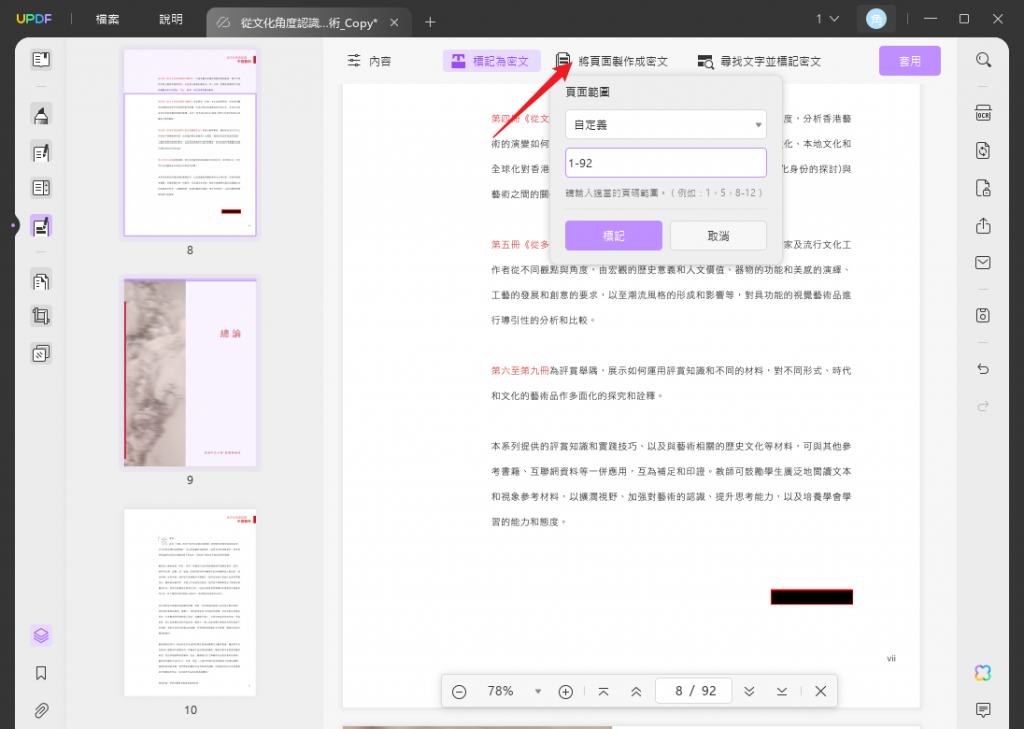Jump to the first page arrow

(x=603, y=691)
